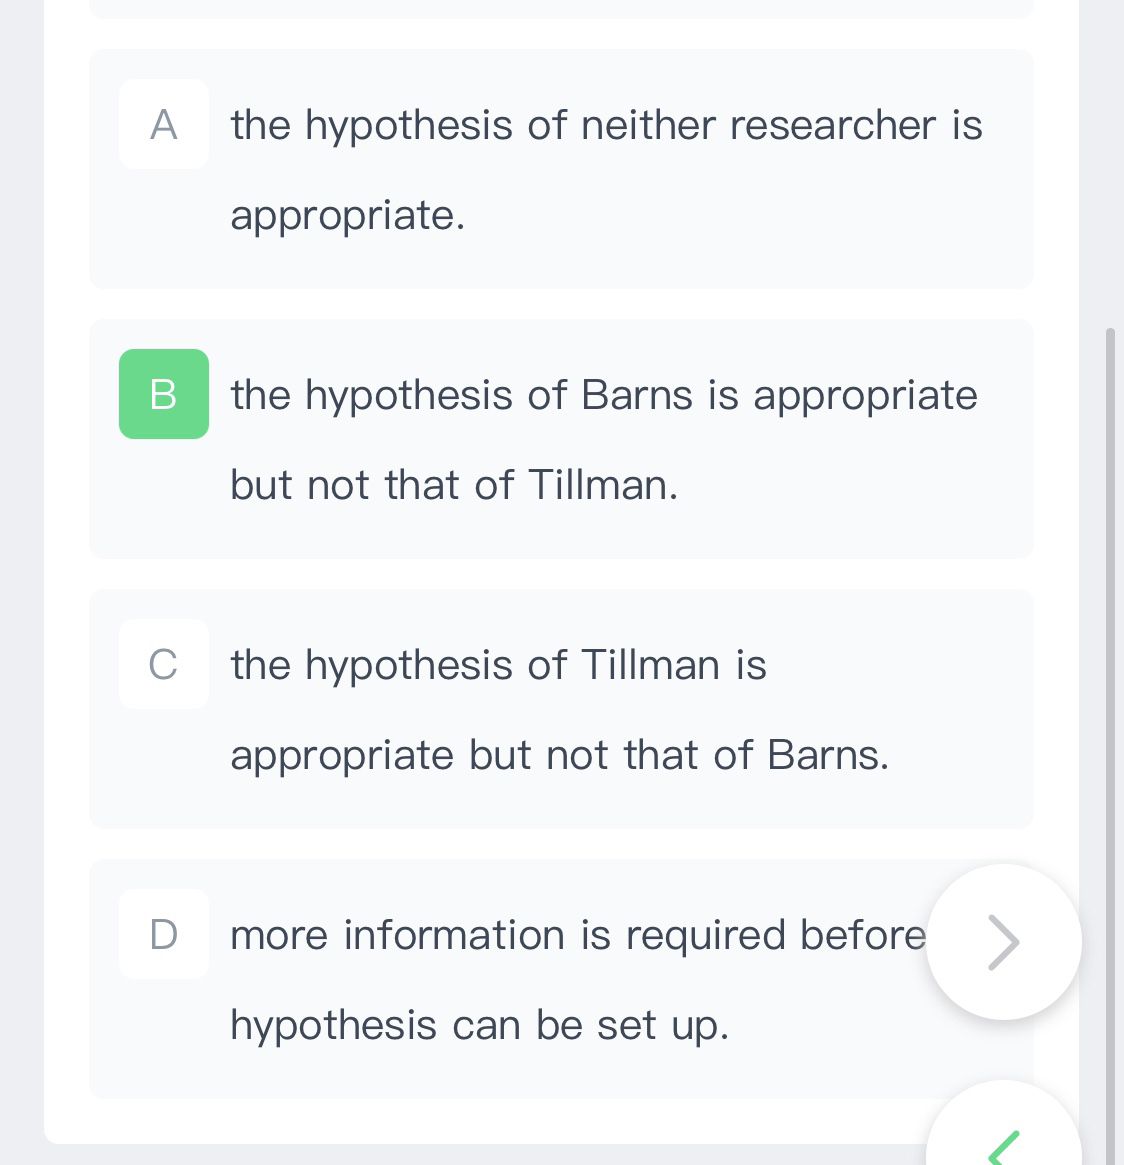
Task: Click the word "appropriate." under option A
Action: (x=348, y=216)
